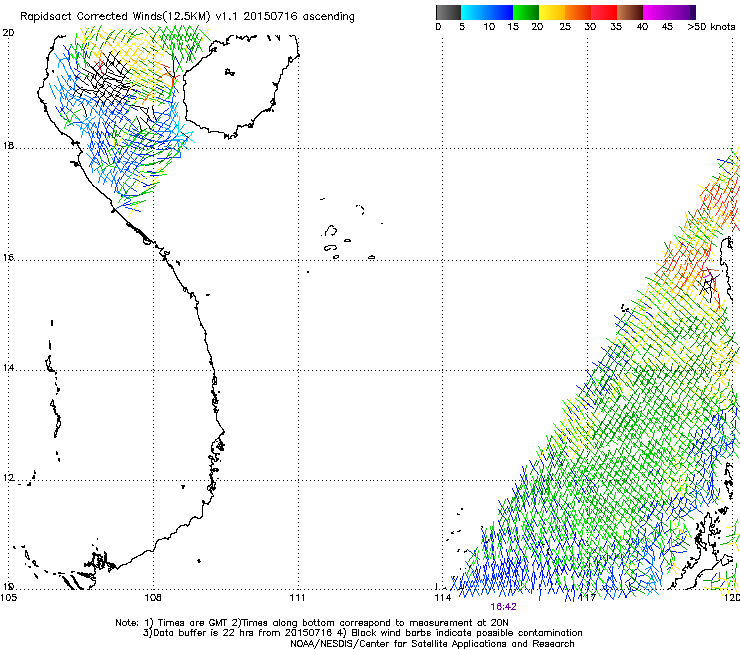740x650 pixels.
Task: Click the longitude label '117'
Action: click(x=587, y=598)
